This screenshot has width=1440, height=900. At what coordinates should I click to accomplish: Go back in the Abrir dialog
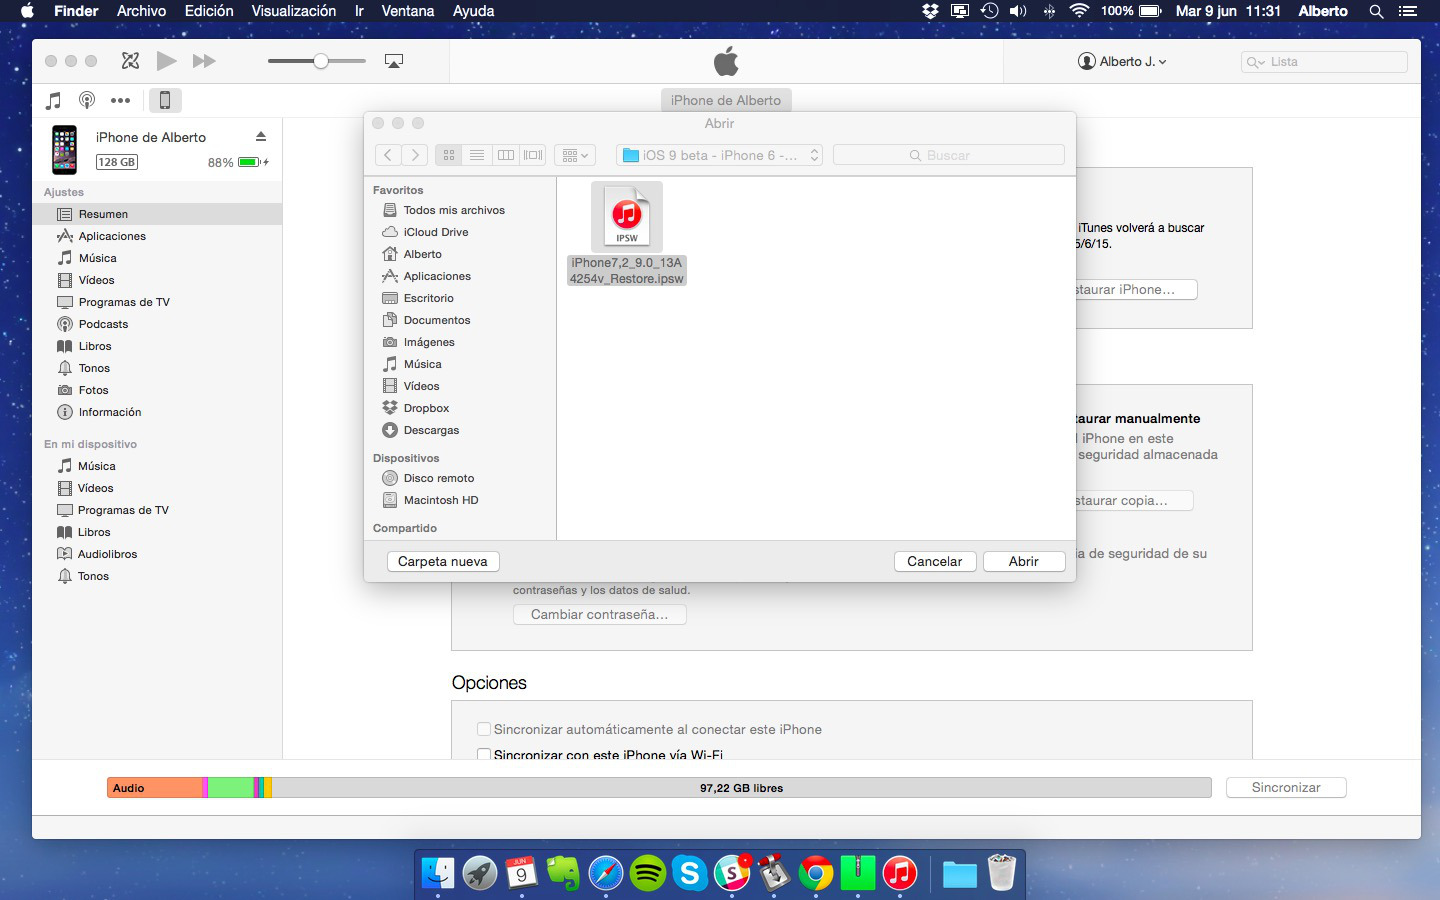click(x=388, y=155)
